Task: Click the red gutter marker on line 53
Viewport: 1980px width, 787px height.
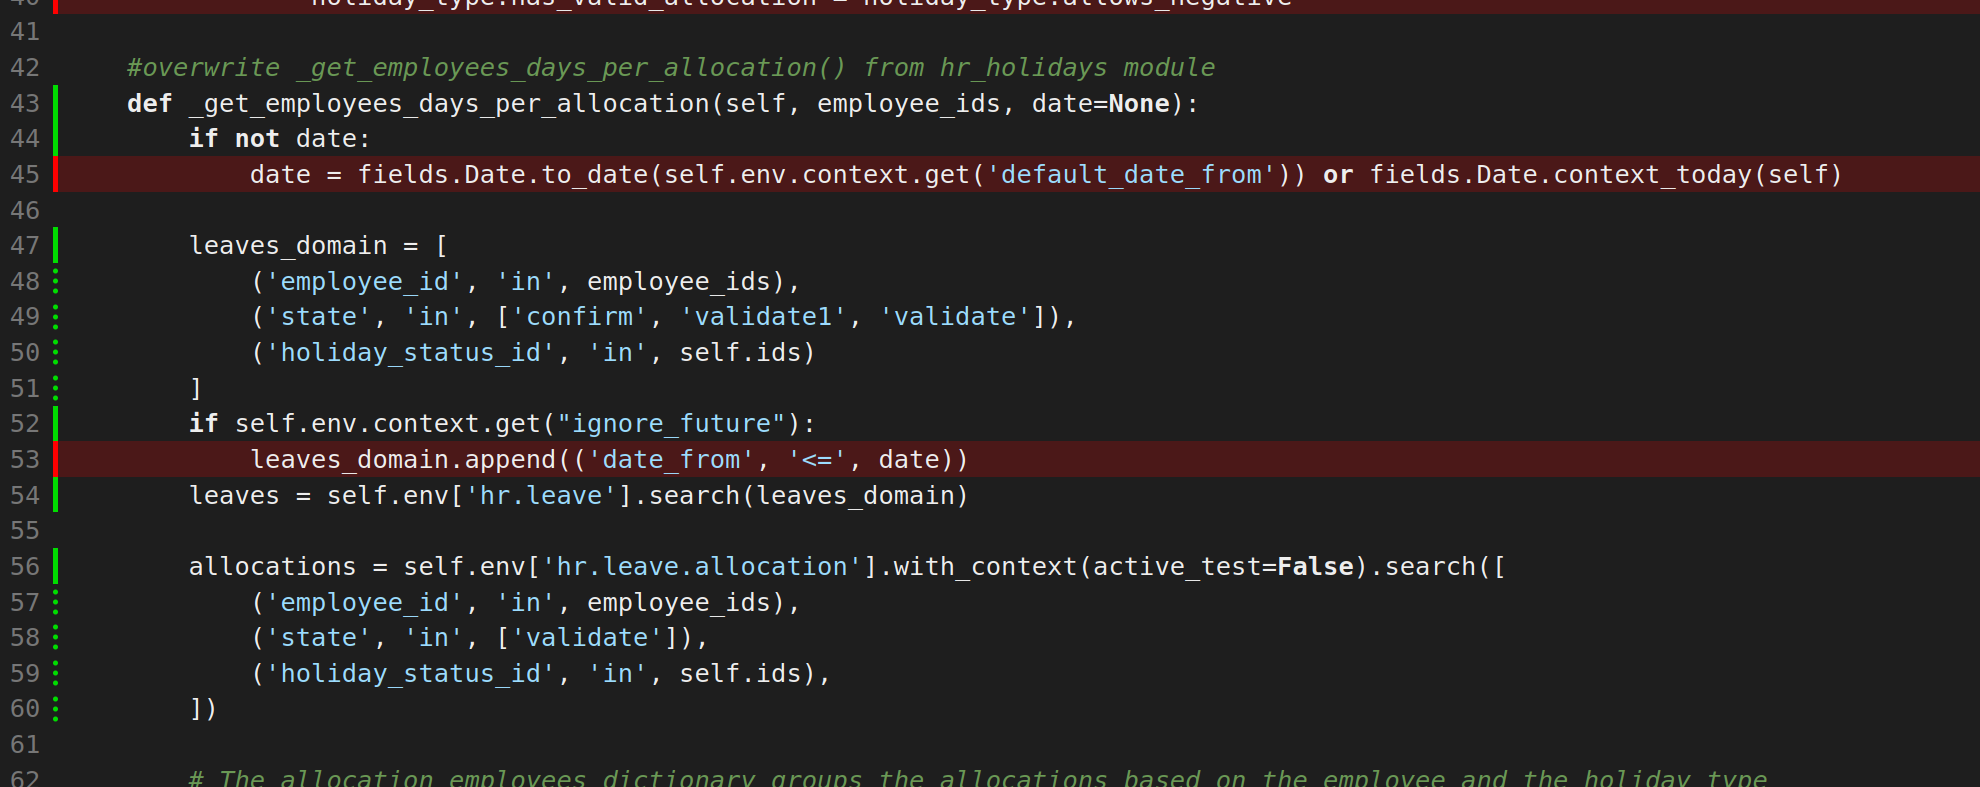Action: 56,459
